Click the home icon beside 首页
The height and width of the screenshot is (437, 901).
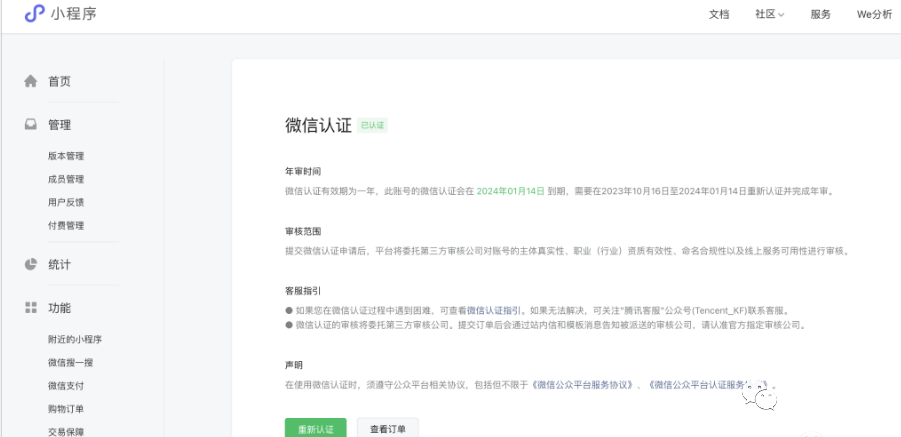[30, 82]
